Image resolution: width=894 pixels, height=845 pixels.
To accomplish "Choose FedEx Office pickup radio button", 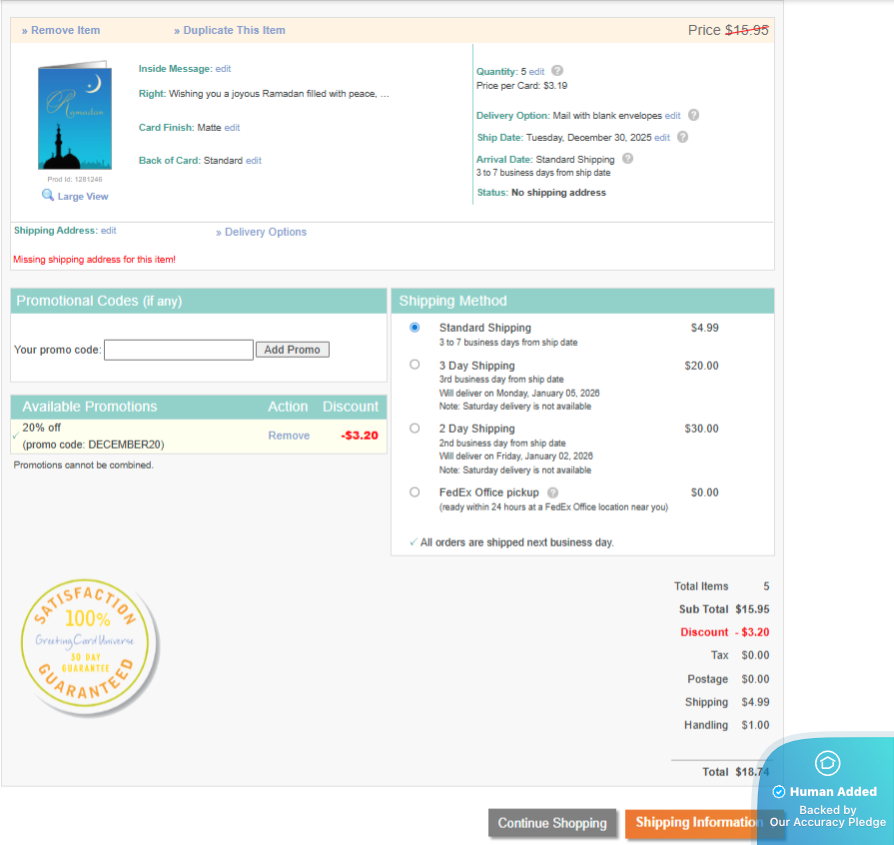I will [415, 492].
